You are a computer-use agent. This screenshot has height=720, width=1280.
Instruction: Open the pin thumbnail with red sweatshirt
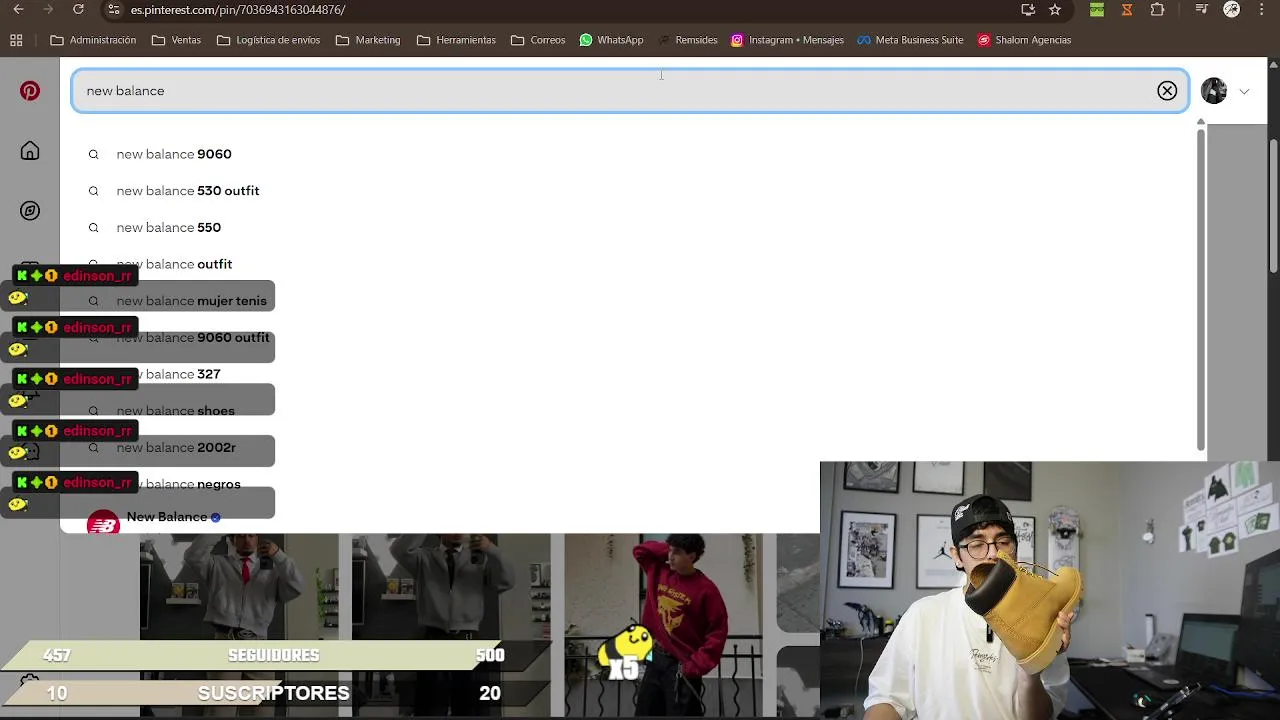[x=663, y=625]
